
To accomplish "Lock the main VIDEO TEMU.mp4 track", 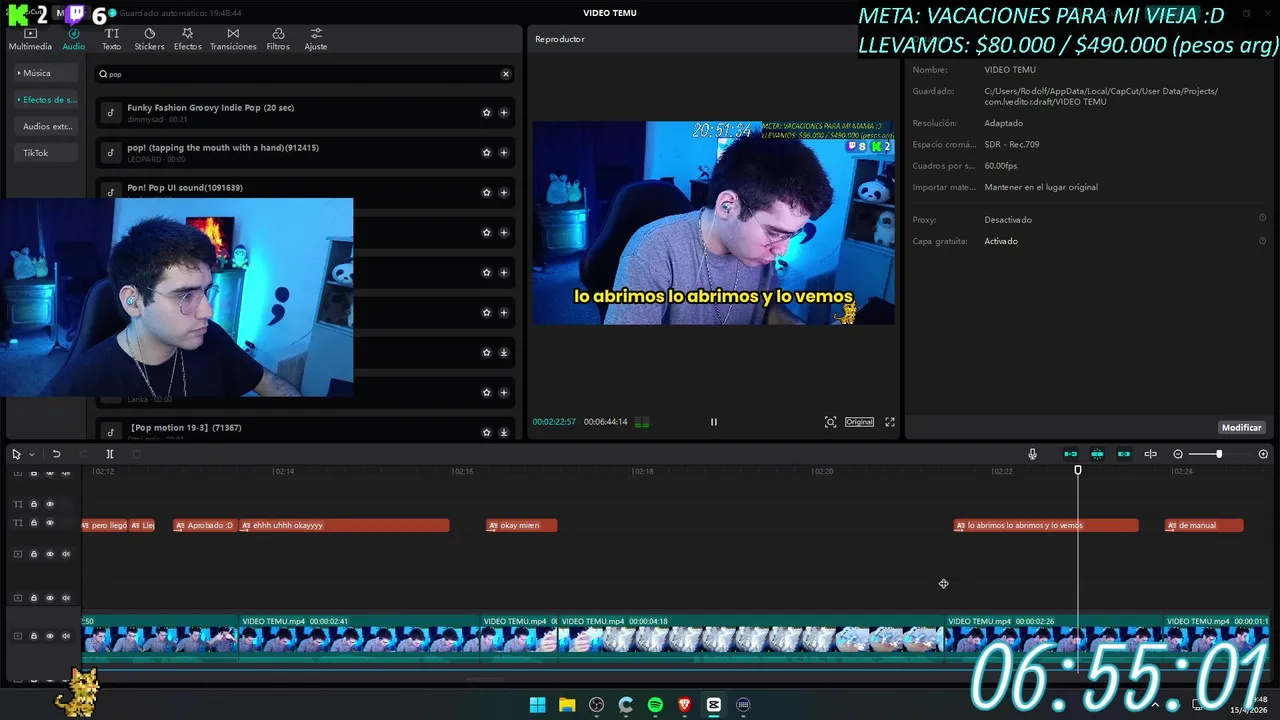I will tap(33, 636).
